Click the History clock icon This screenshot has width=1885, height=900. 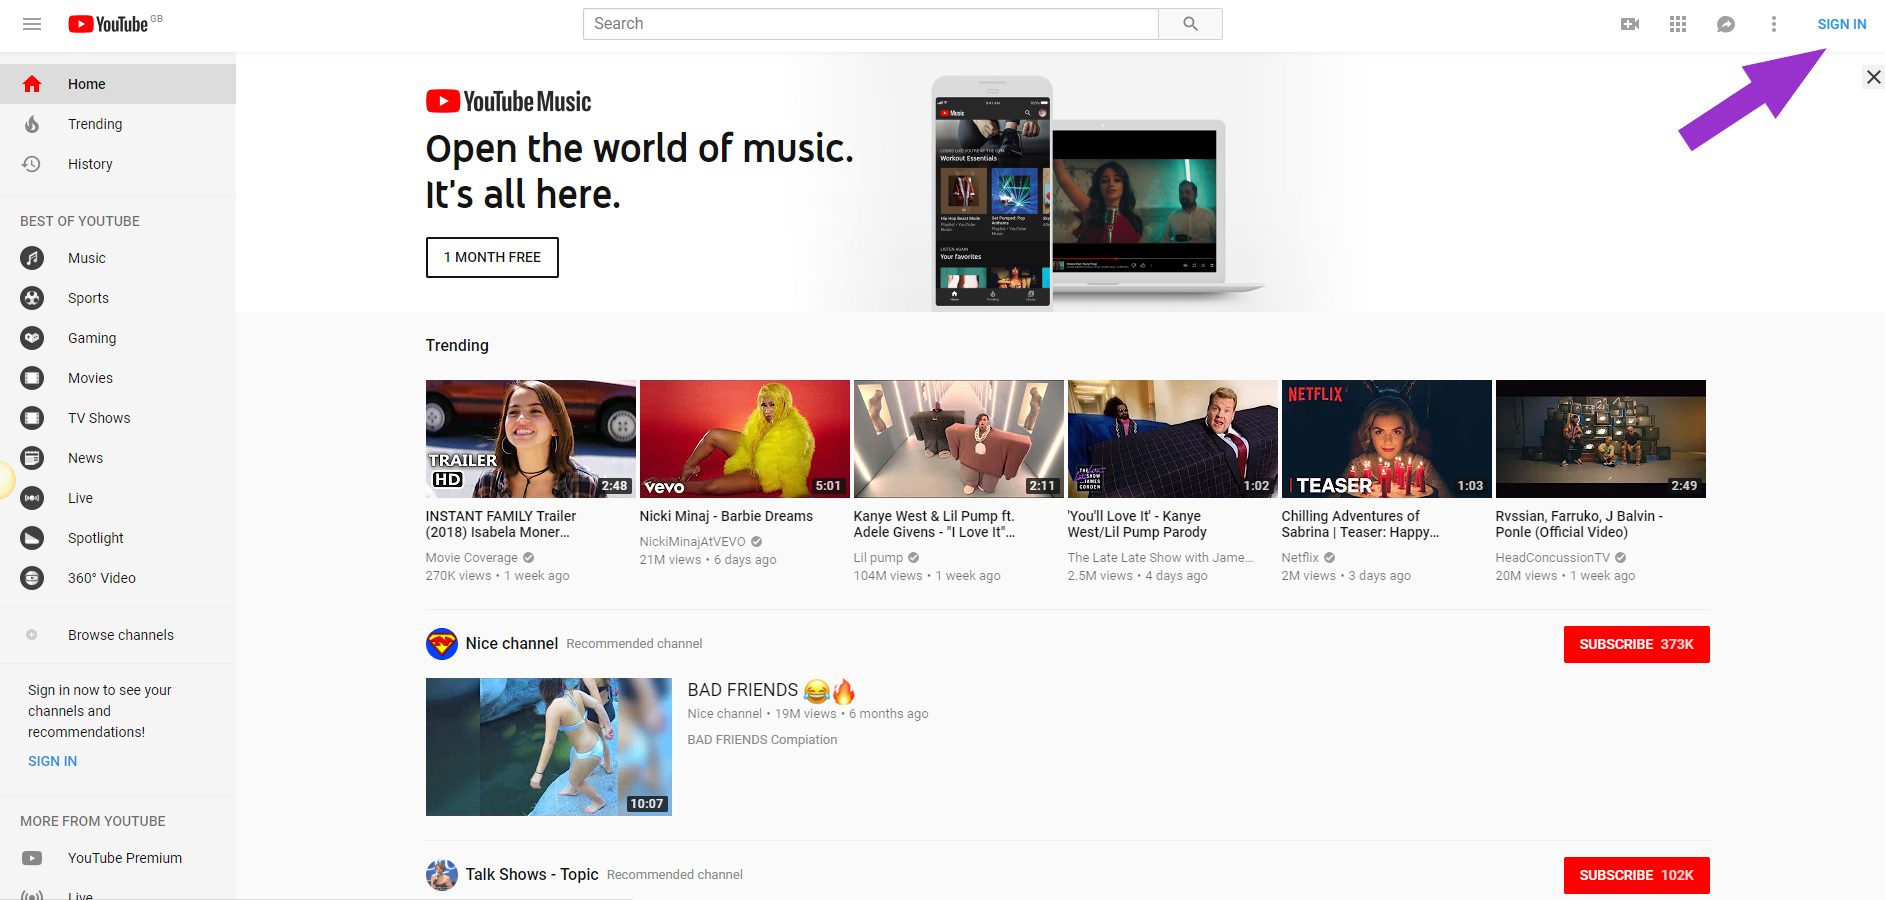click(32, 164)
